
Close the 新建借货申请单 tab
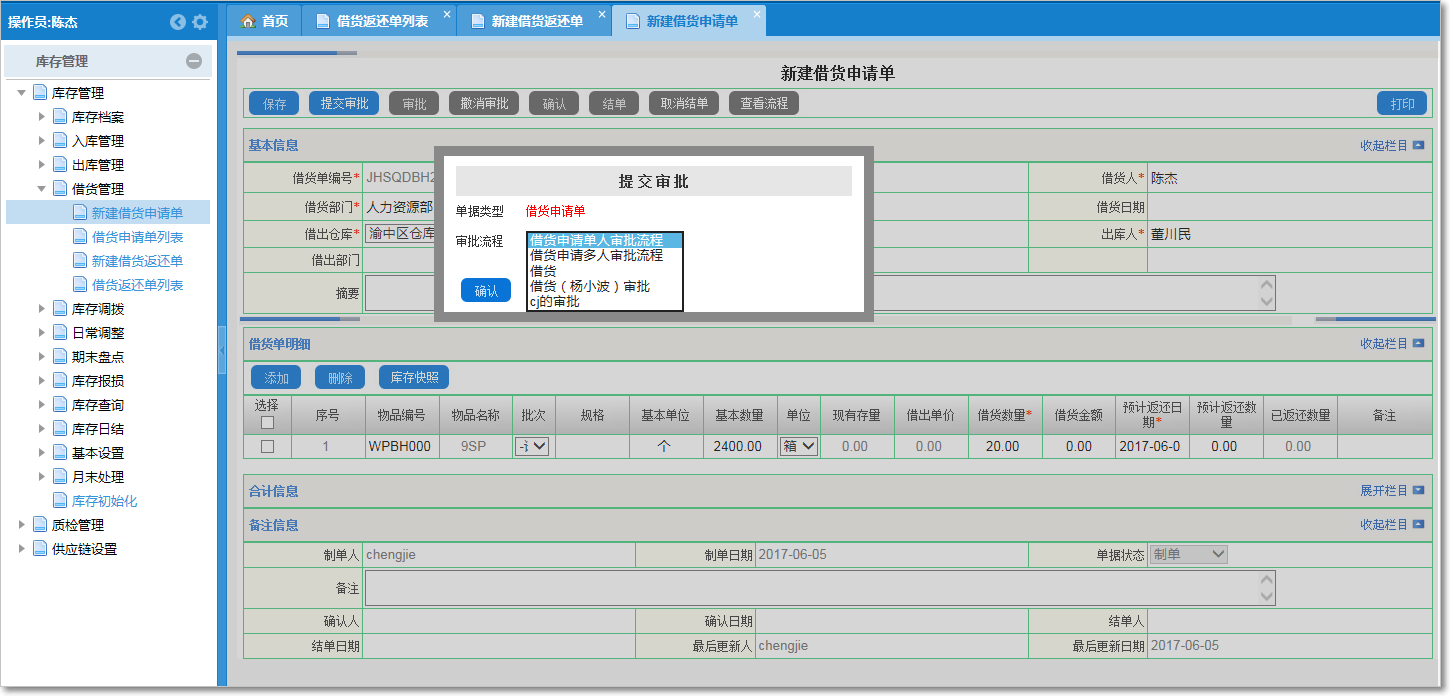tap(757, 14)
